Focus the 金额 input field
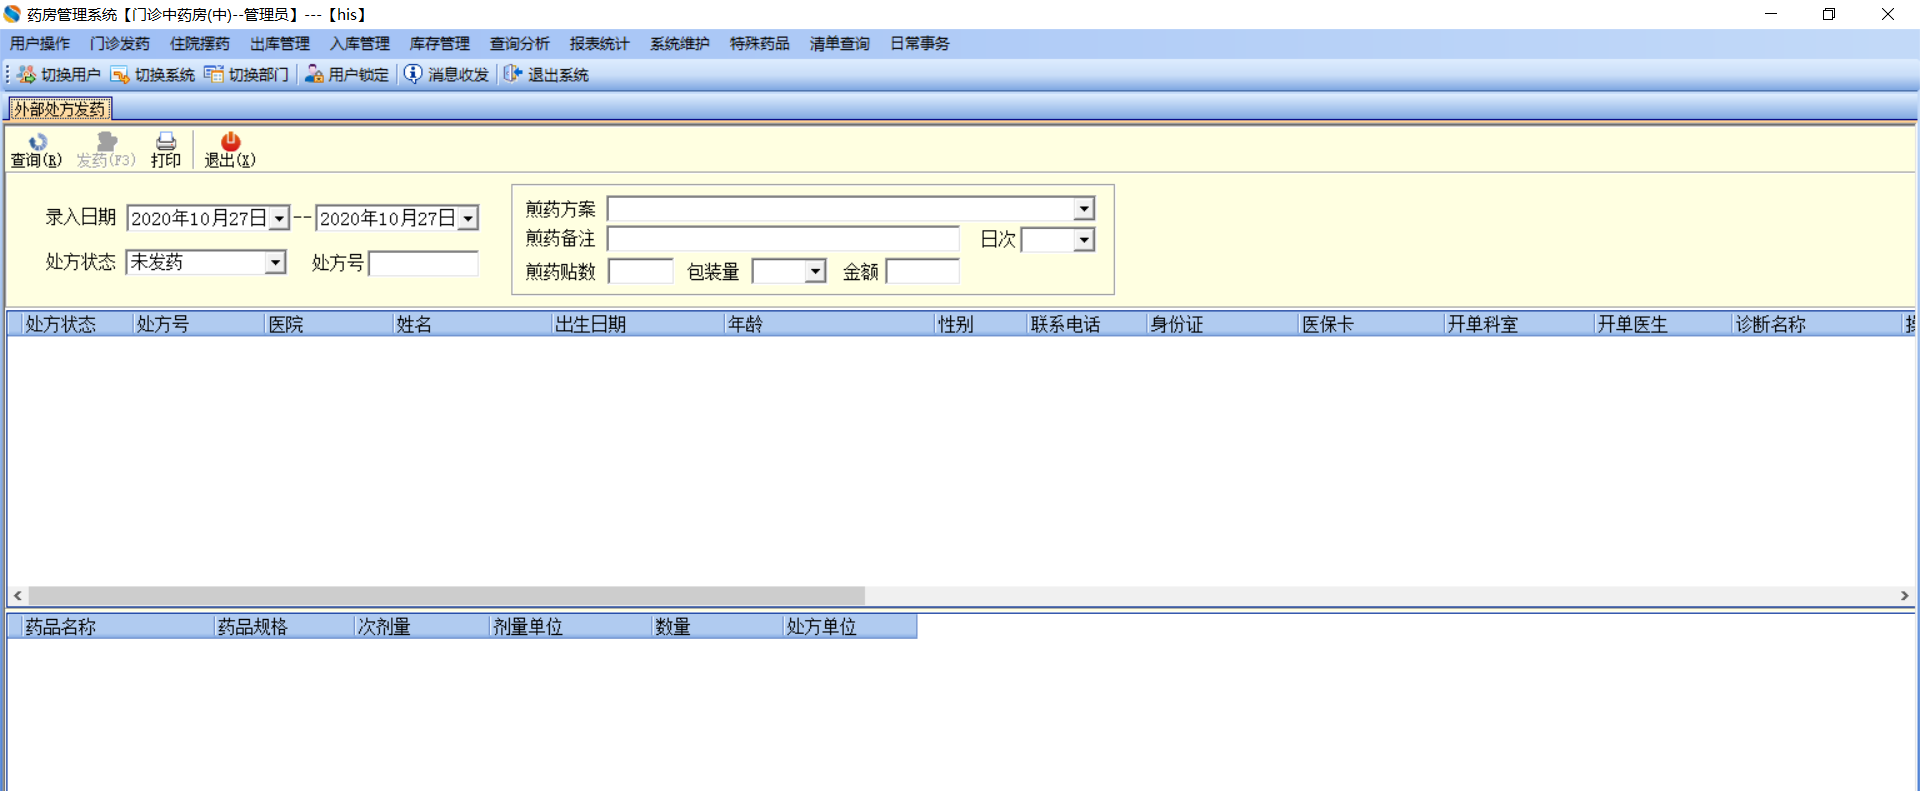Screen dimensions: 1920x791 923,271
